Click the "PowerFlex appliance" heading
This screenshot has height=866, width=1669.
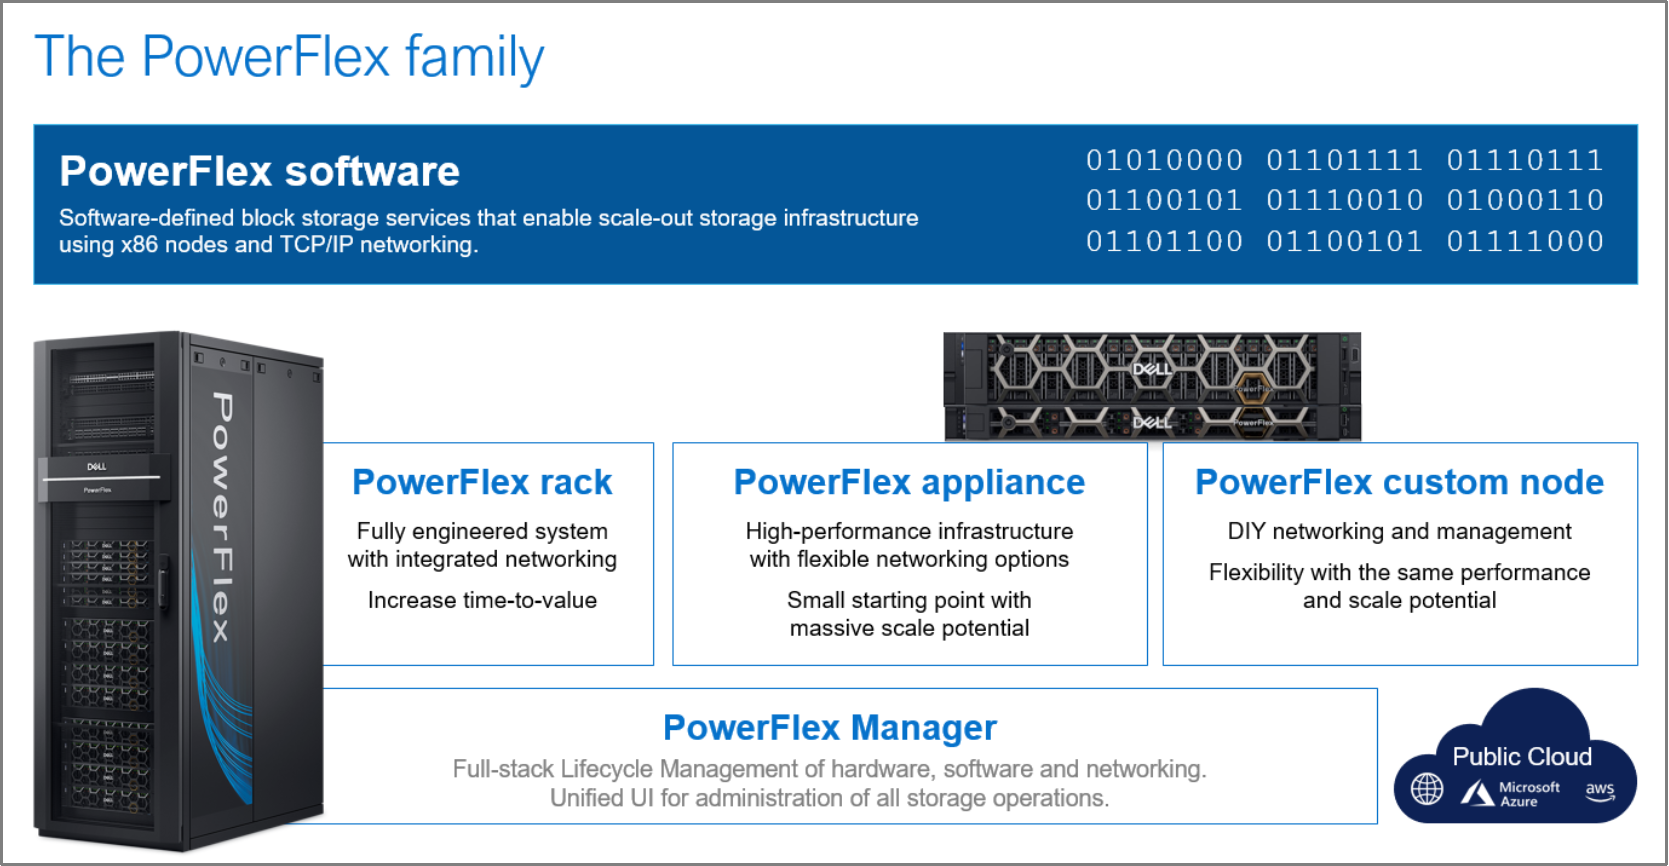[x=909, y=482]
